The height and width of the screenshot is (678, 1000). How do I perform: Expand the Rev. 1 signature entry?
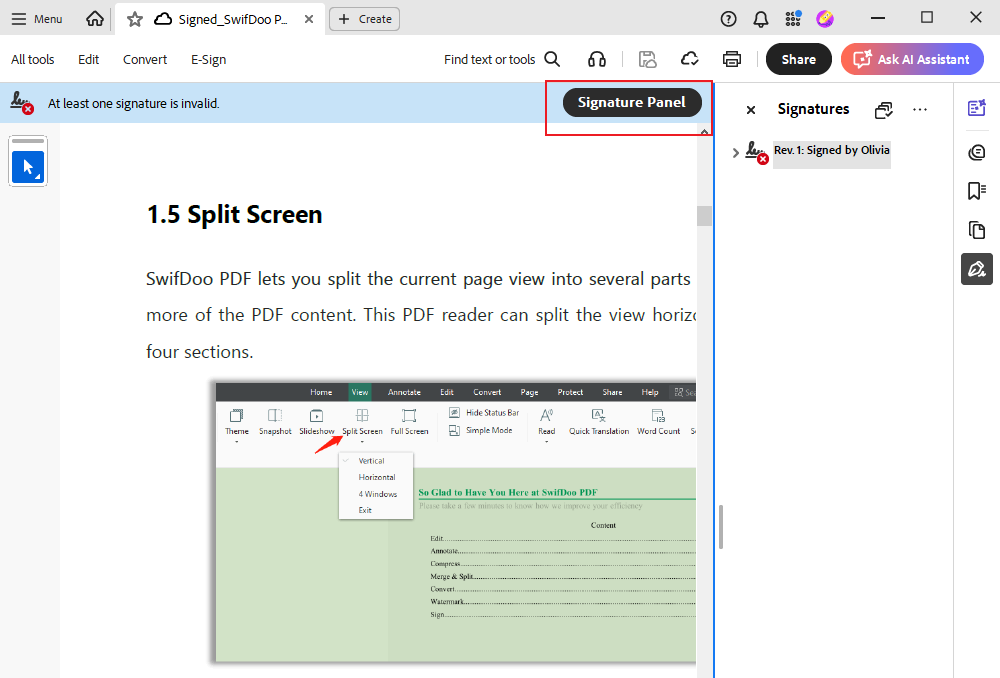[735, 152]
